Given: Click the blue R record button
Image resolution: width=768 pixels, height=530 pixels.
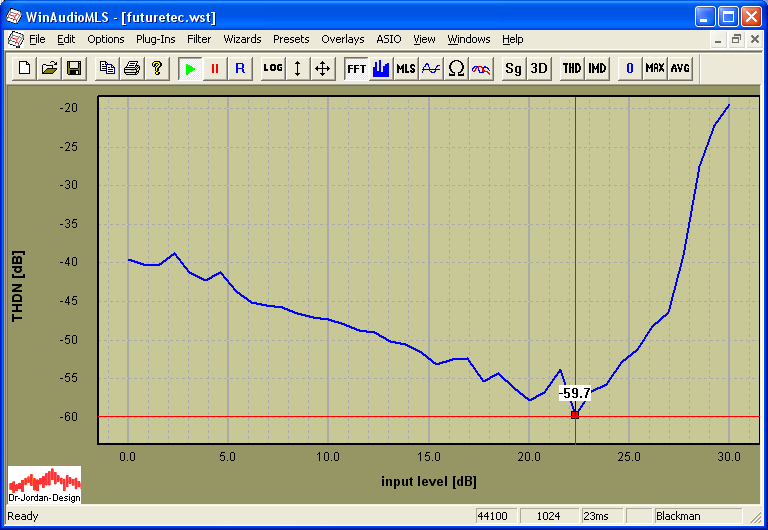Looking at the screenshot, I should click(239, 68).
